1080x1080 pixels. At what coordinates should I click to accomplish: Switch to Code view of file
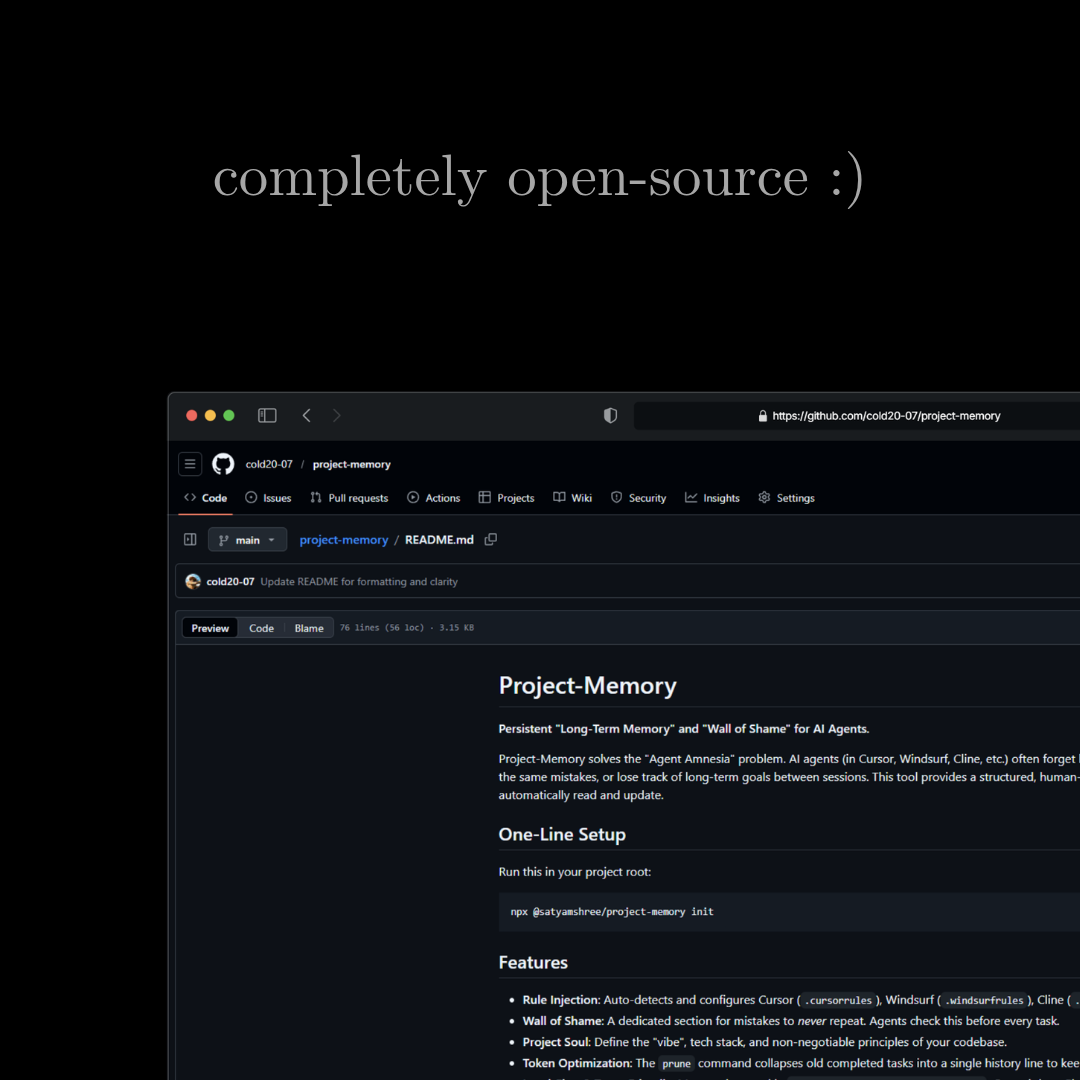261,628
